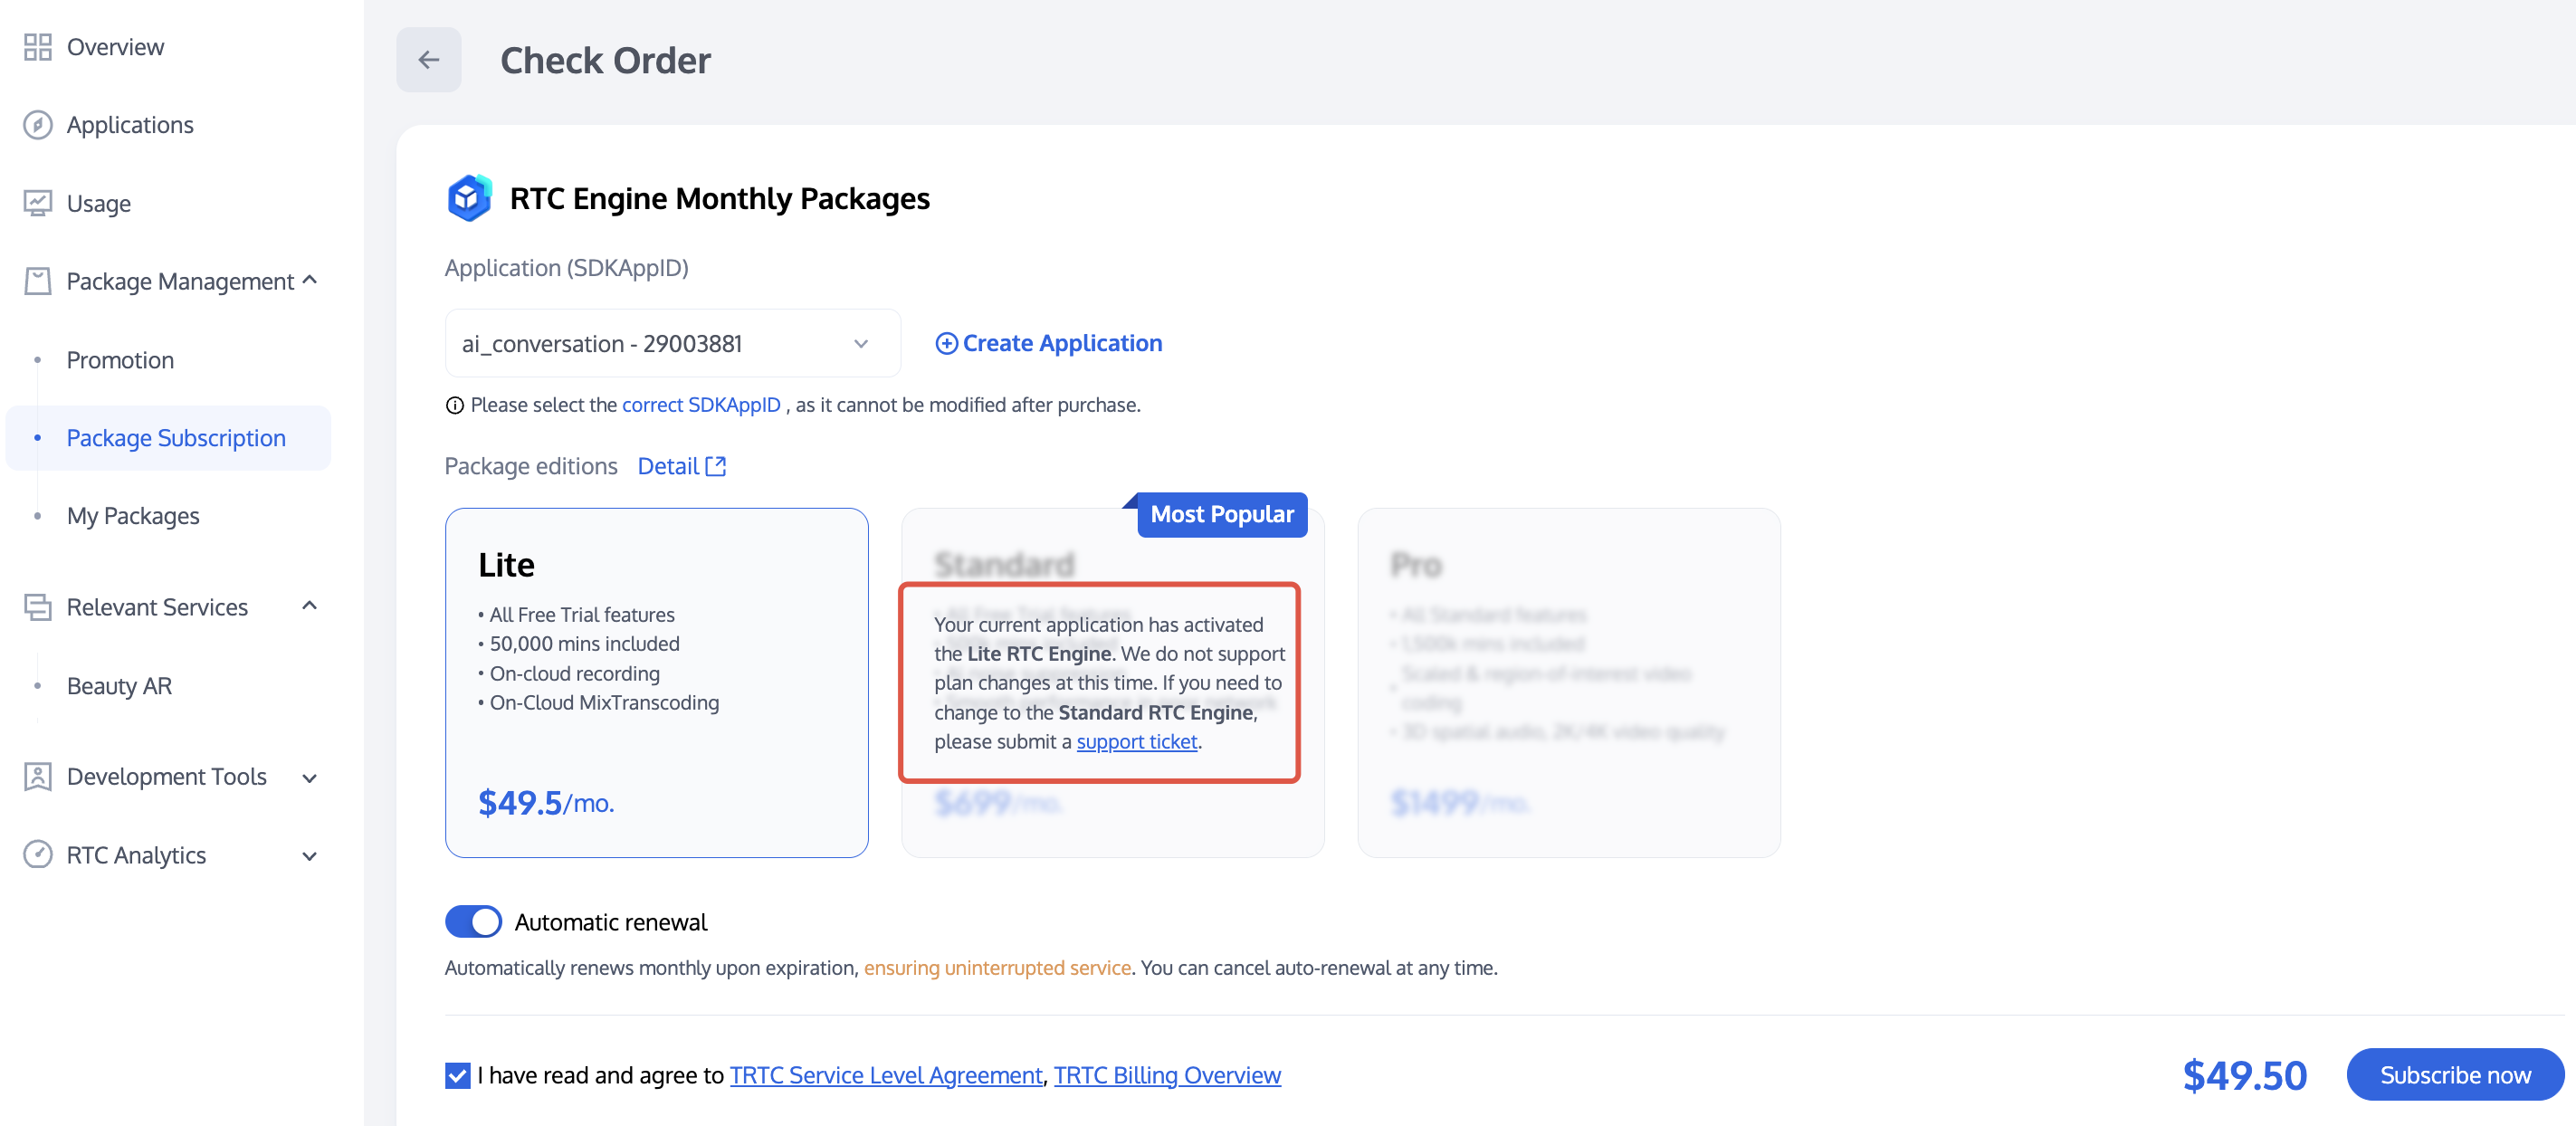
Task: Open the support ticket link
Action: tap(1136, 742)
